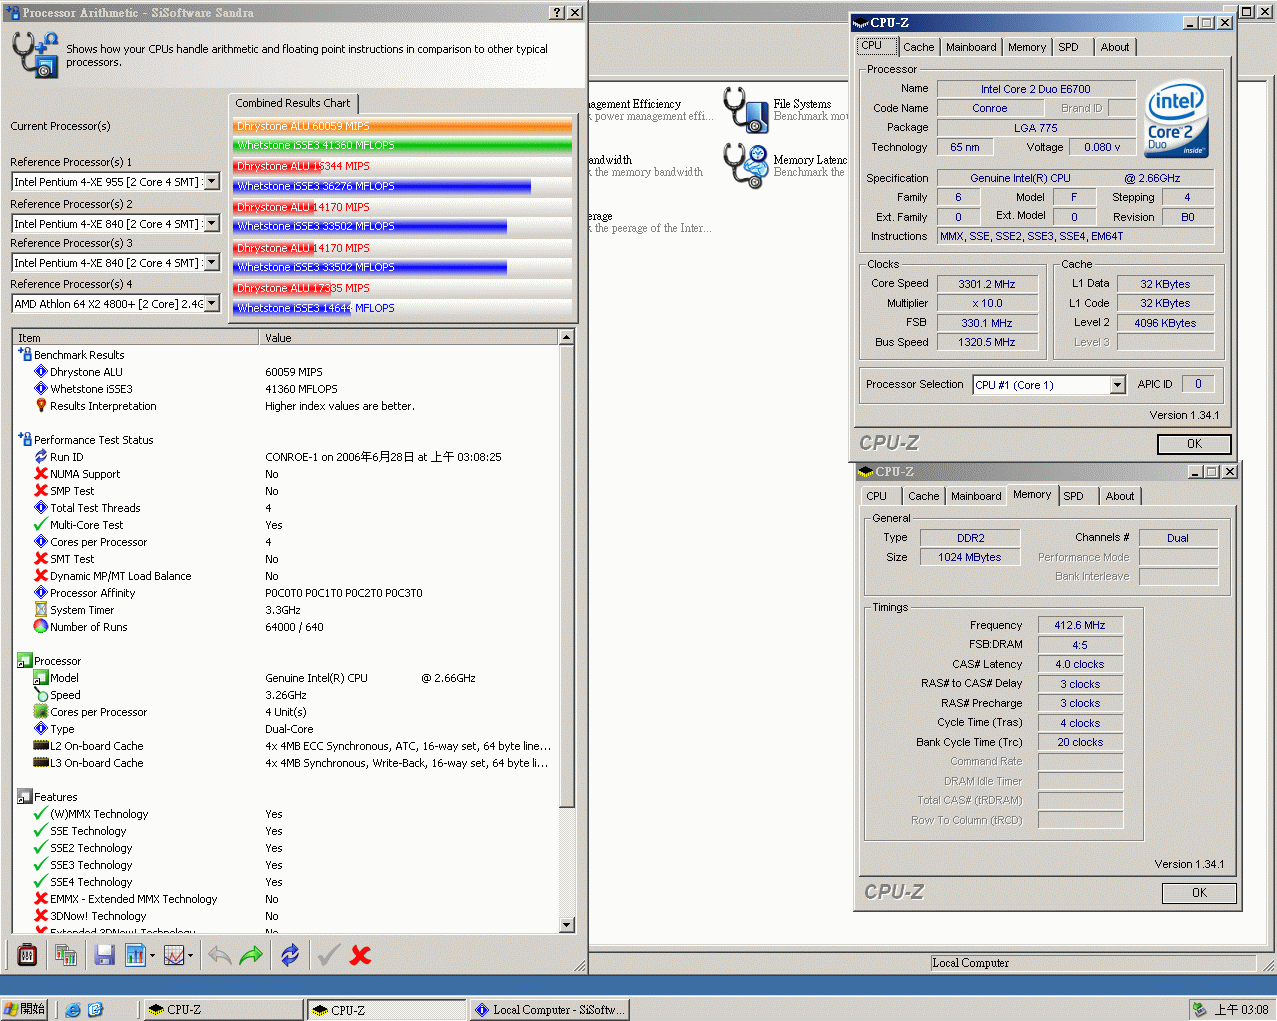The height and width of the screenshot is (1021, 1277).
Task: Open the Memory Latency benchmark icon
Action: coord(745,165)
